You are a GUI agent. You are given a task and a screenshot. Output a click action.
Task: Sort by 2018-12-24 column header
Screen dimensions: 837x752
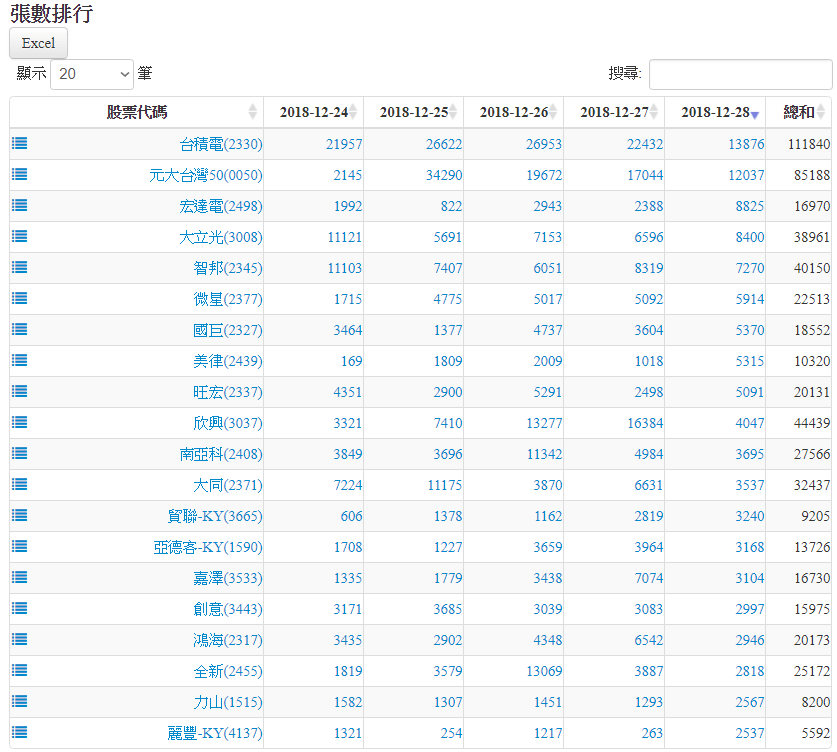314,112
